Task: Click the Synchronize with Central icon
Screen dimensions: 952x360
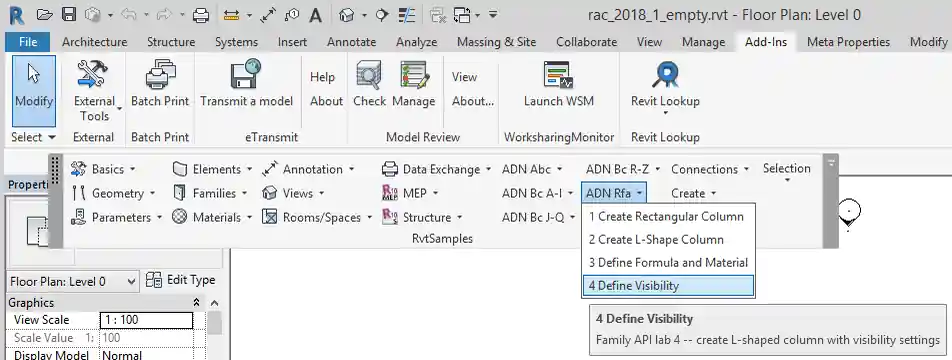Action: pos(92,15)
